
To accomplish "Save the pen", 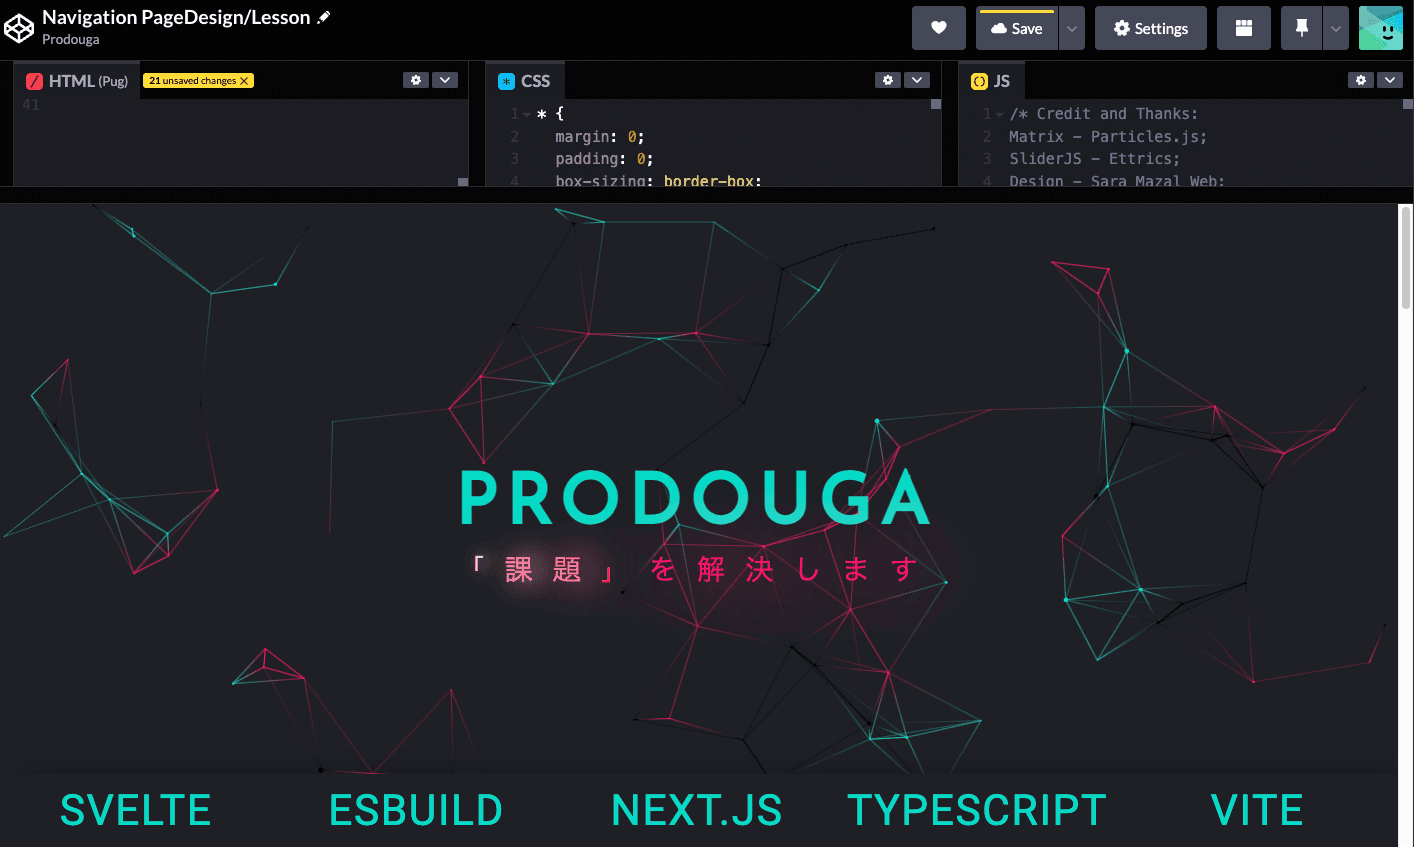I will click(1016, 28).
